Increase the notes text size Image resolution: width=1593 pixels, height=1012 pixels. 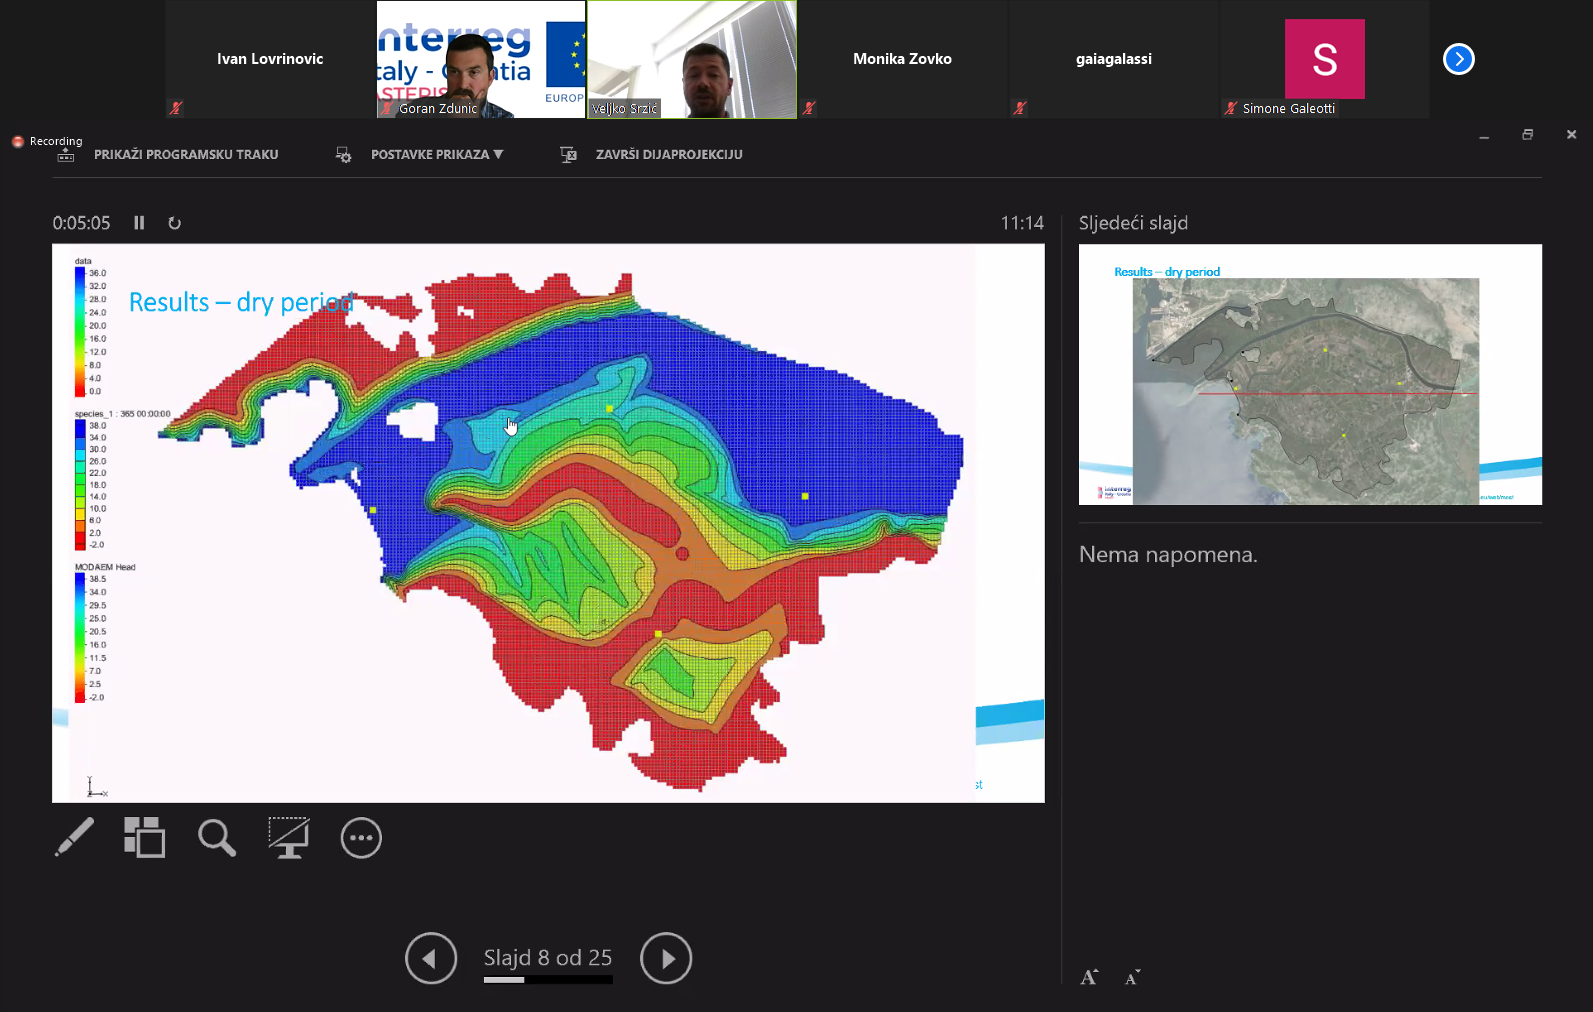(1089, 977)
